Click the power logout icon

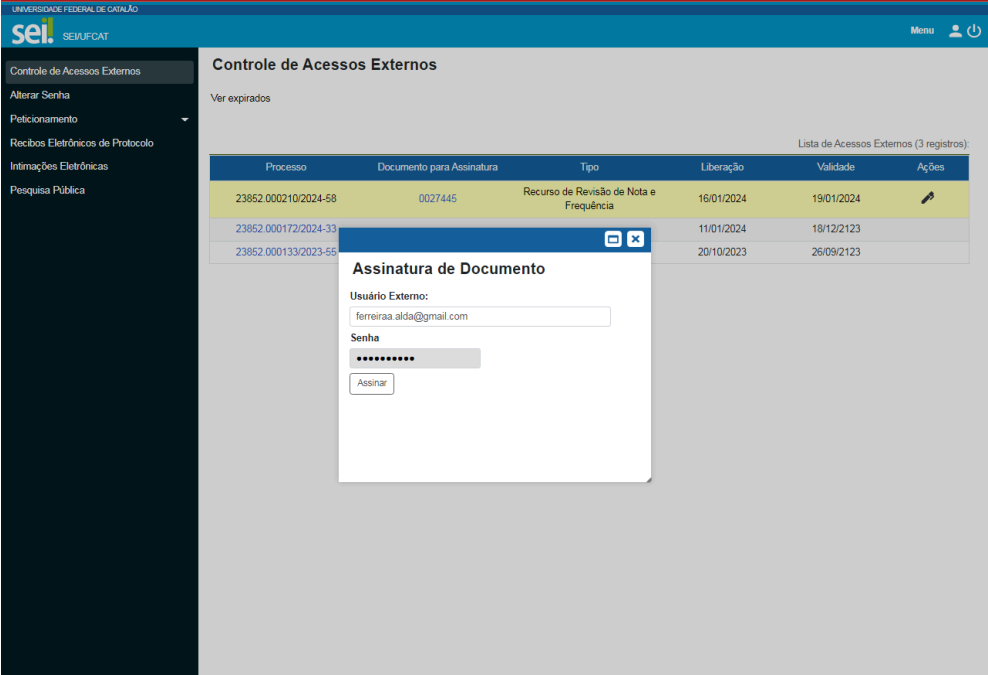tap(974, 31)
